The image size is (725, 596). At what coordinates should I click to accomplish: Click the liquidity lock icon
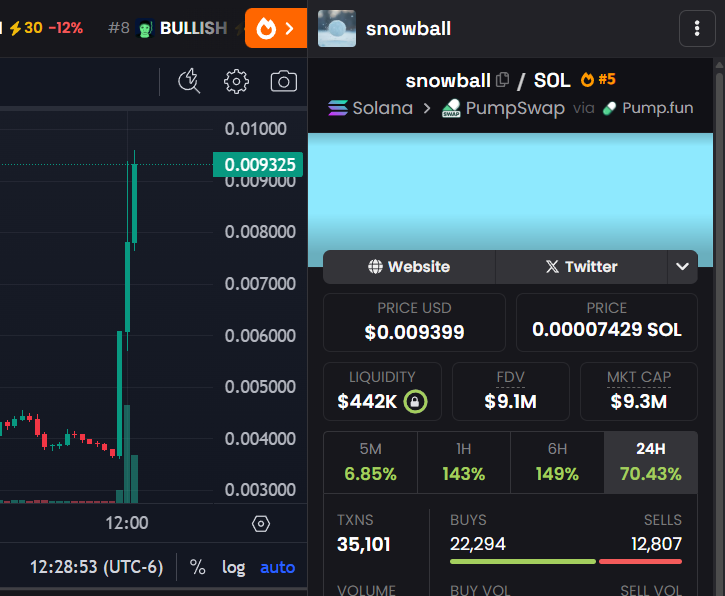click(x=415, y=401)
